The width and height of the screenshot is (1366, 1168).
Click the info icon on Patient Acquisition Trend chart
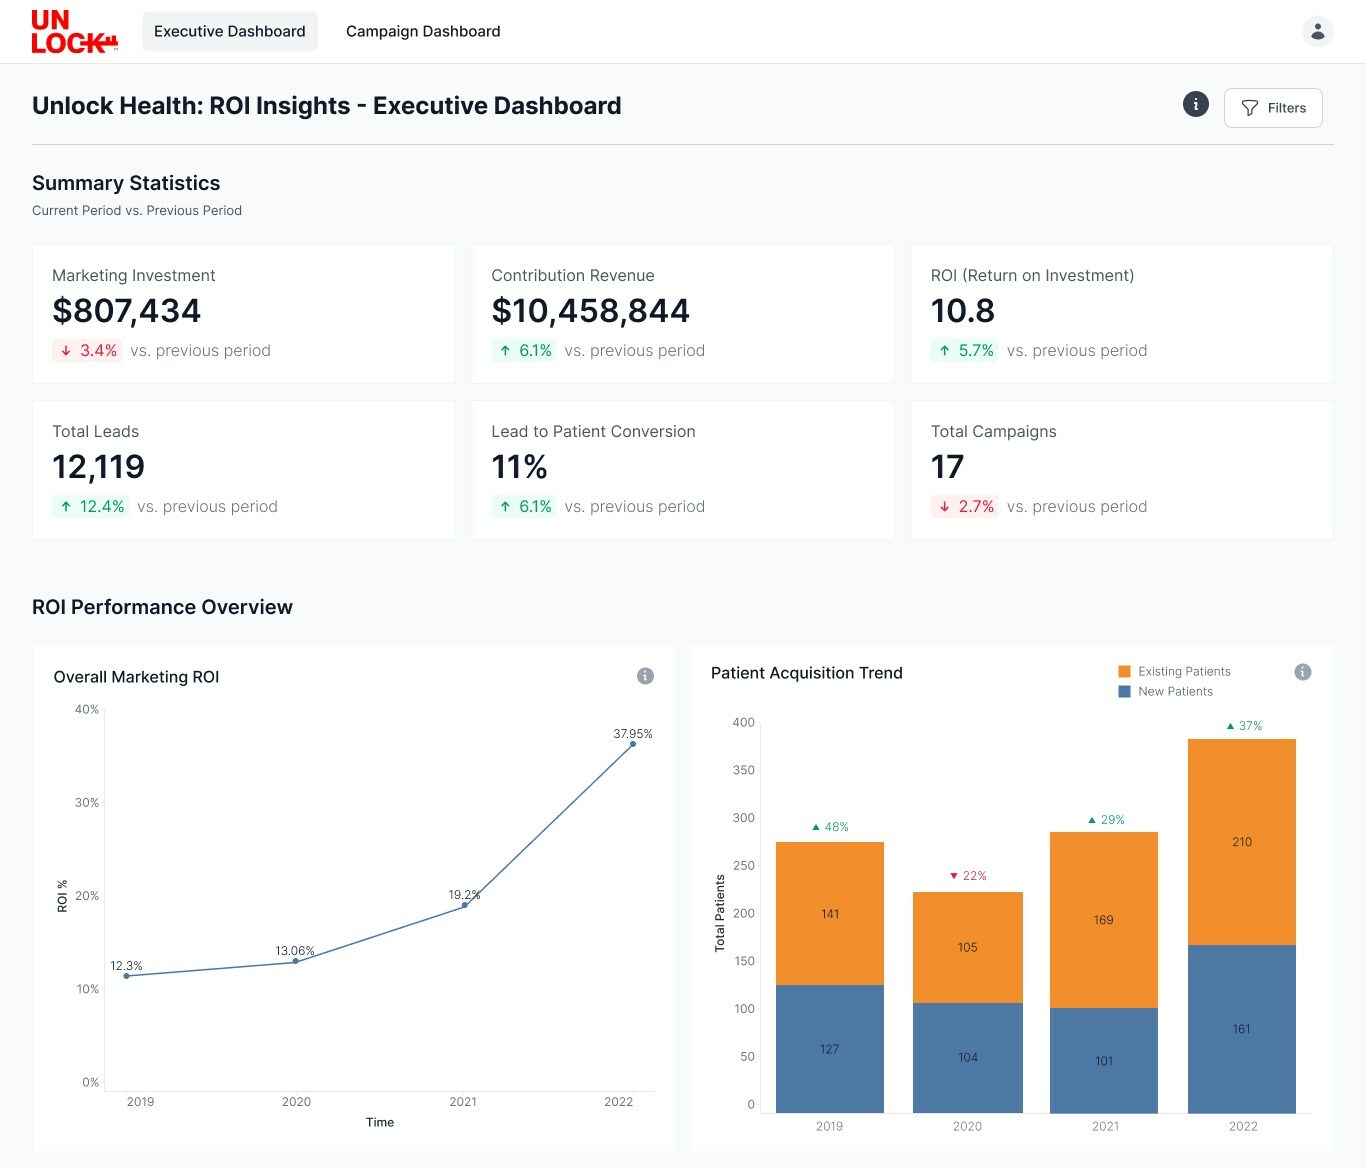1302,672
